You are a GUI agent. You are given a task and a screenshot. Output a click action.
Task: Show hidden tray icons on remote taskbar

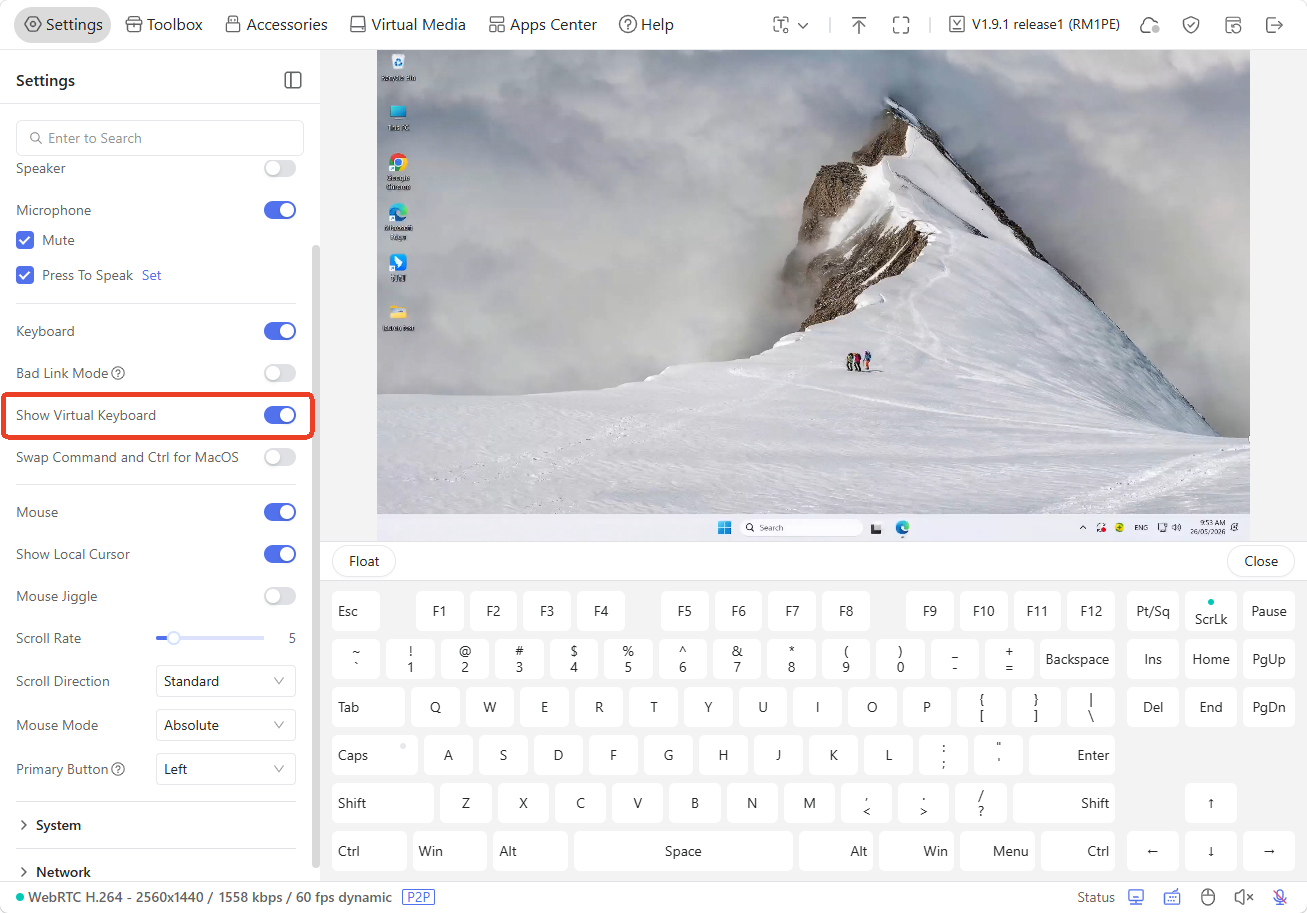1082,527
